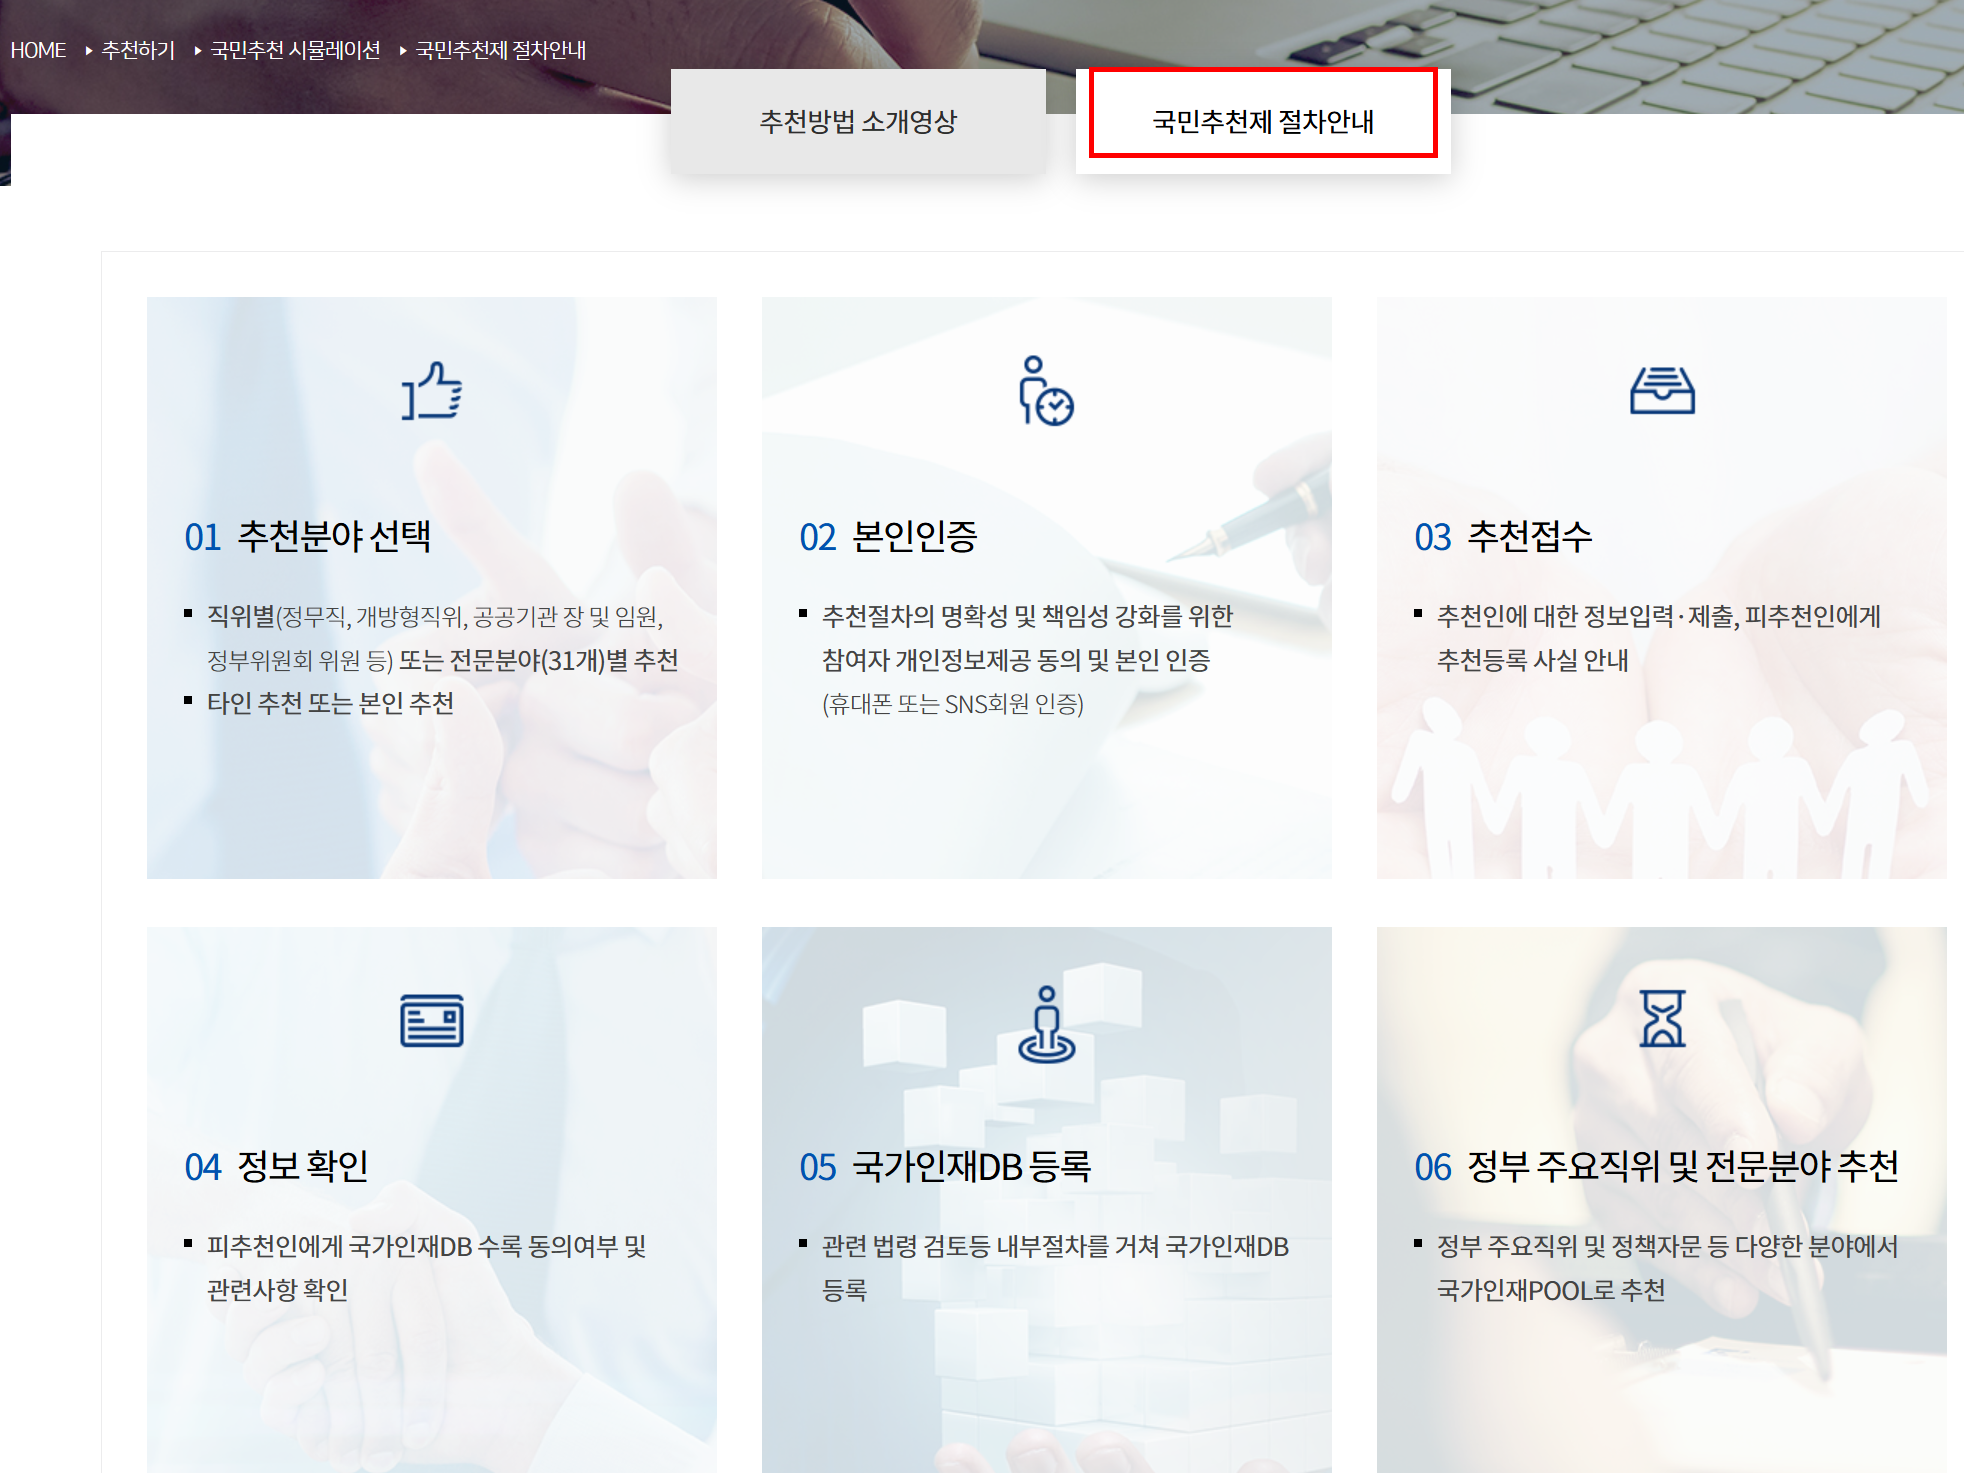Click the inbox tray icon in step 03
Image resolution: width=1964 pixels, height=1473 pixels.
[1661, 391]
